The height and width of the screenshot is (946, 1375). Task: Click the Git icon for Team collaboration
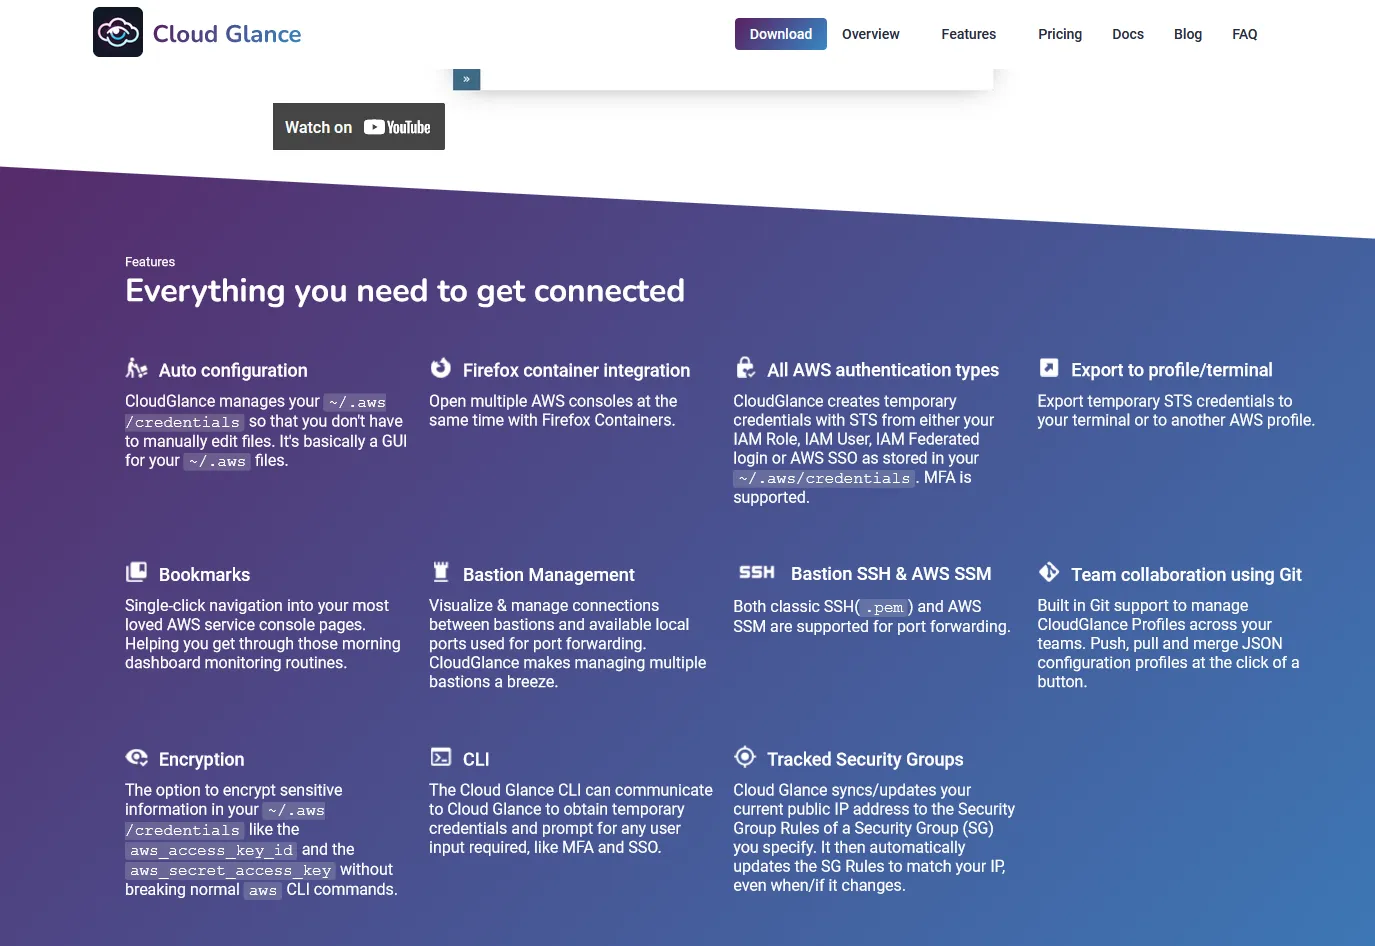pos(1049,572)
